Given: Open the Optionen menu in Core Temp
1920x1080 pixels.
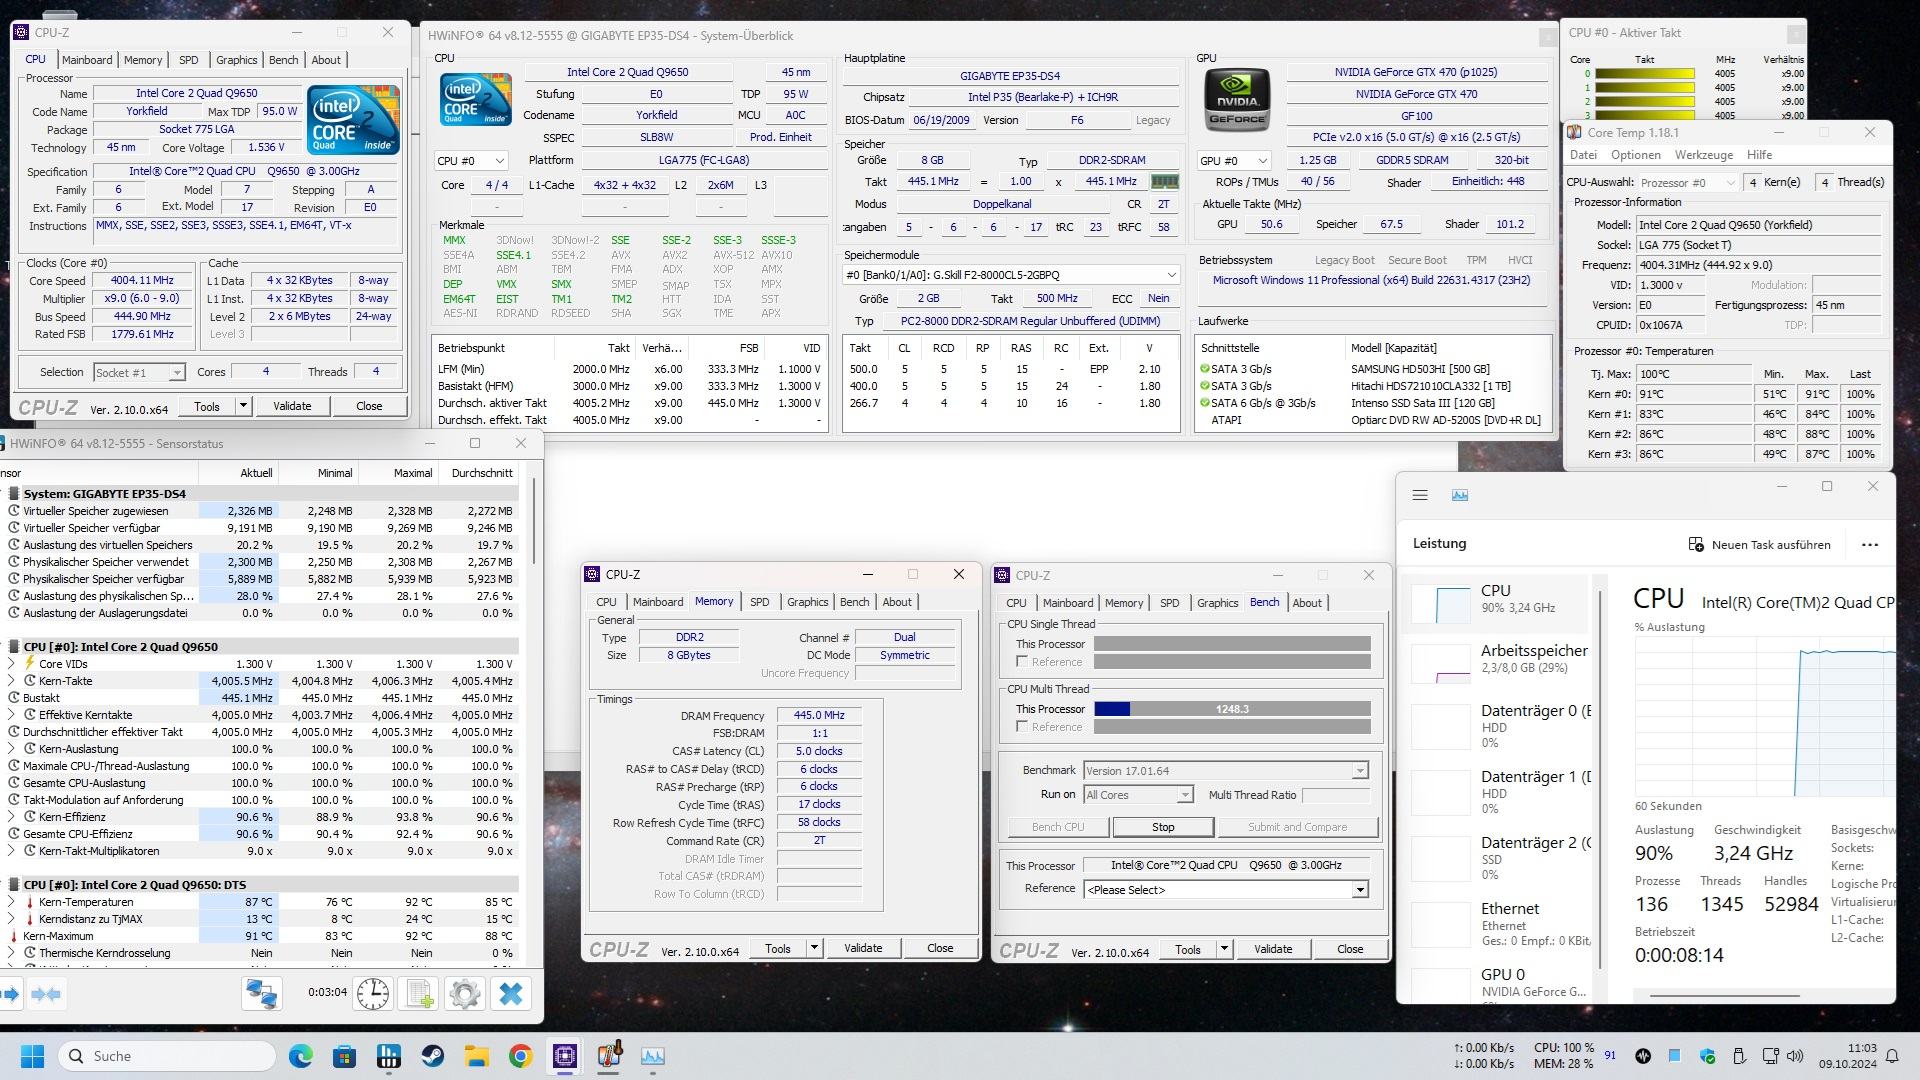Looking at the screenshot, I should pos(1635,155).
